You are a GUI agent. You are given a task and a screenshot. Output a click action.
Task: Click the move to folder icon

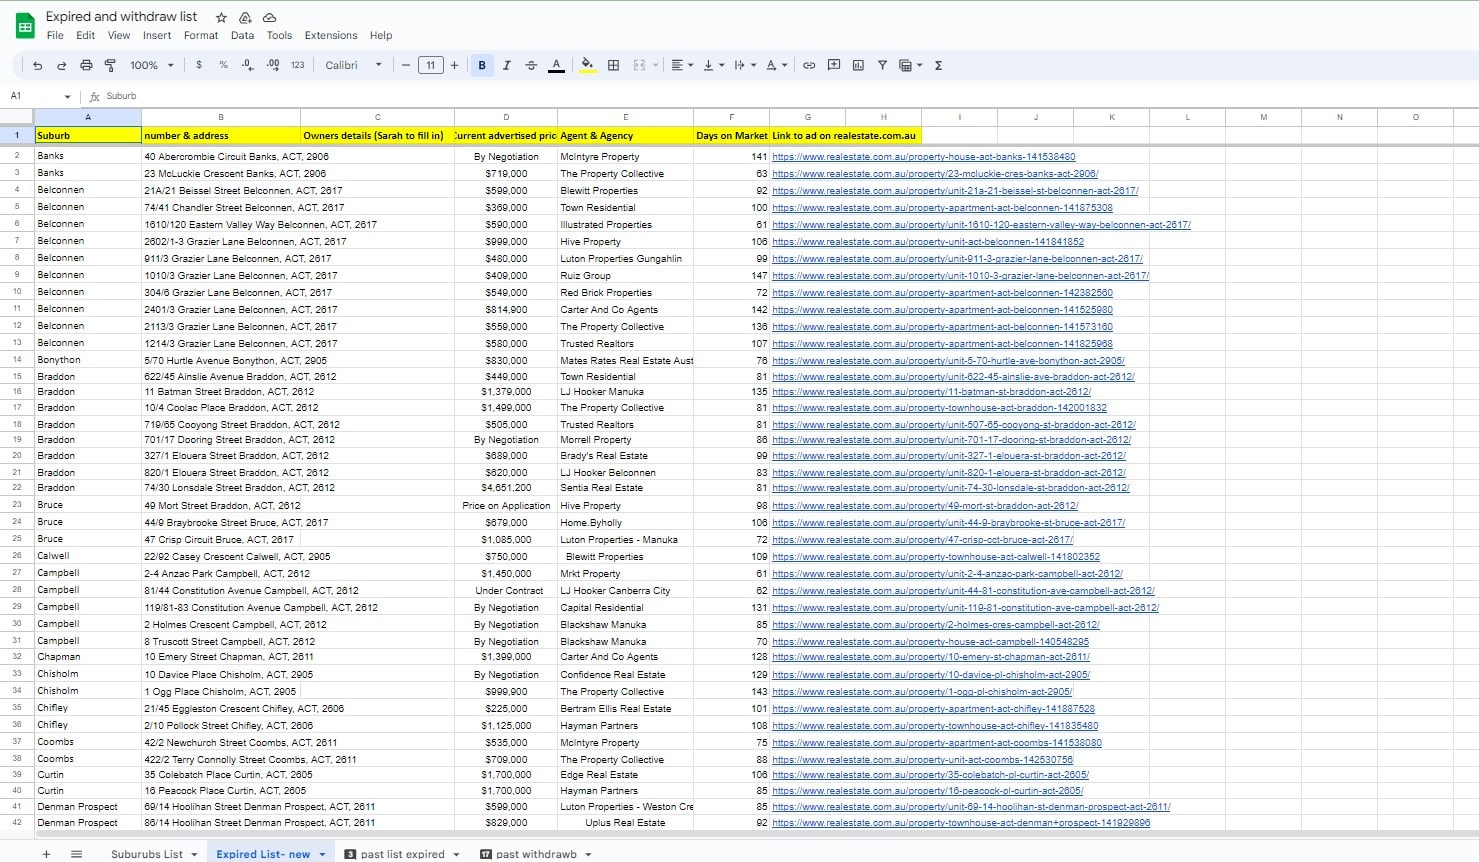(x=245, y=17)
